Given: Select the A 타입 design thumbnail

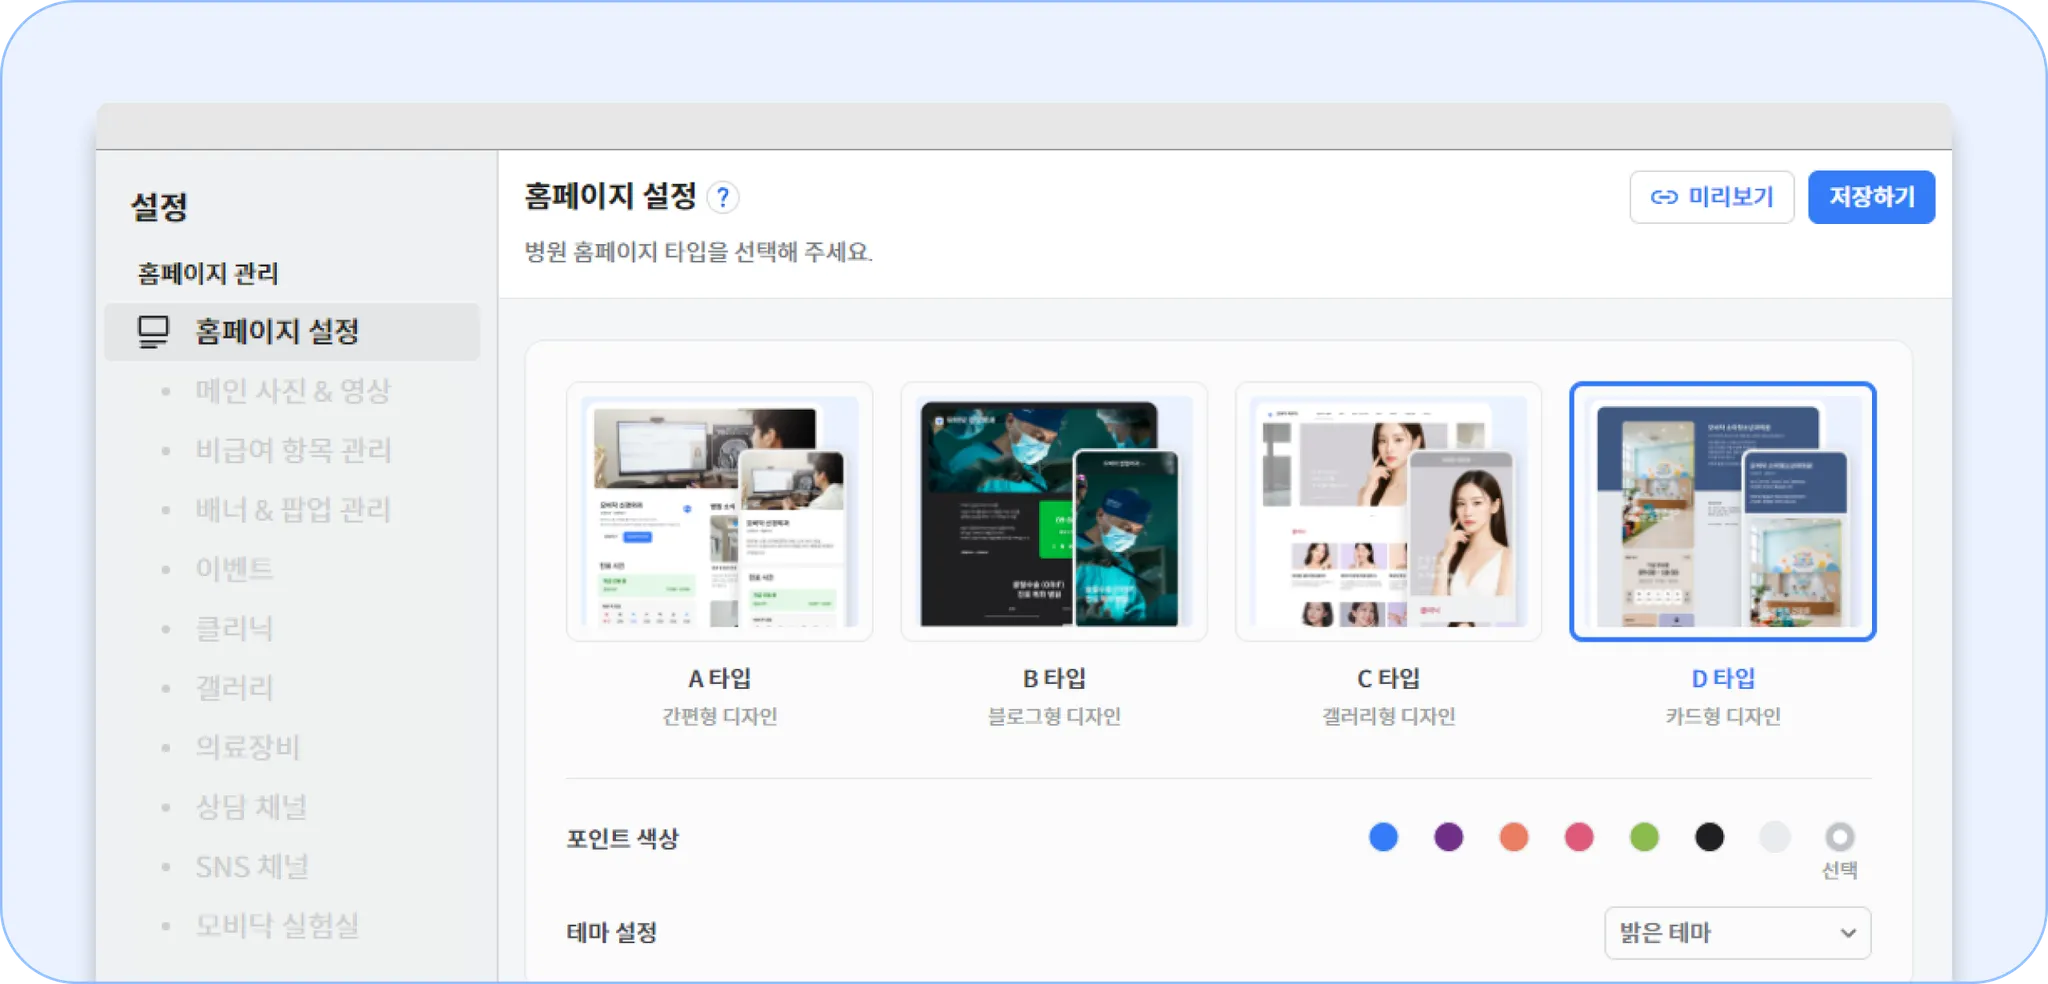Looking at the screenshot, I should [720, 511].
